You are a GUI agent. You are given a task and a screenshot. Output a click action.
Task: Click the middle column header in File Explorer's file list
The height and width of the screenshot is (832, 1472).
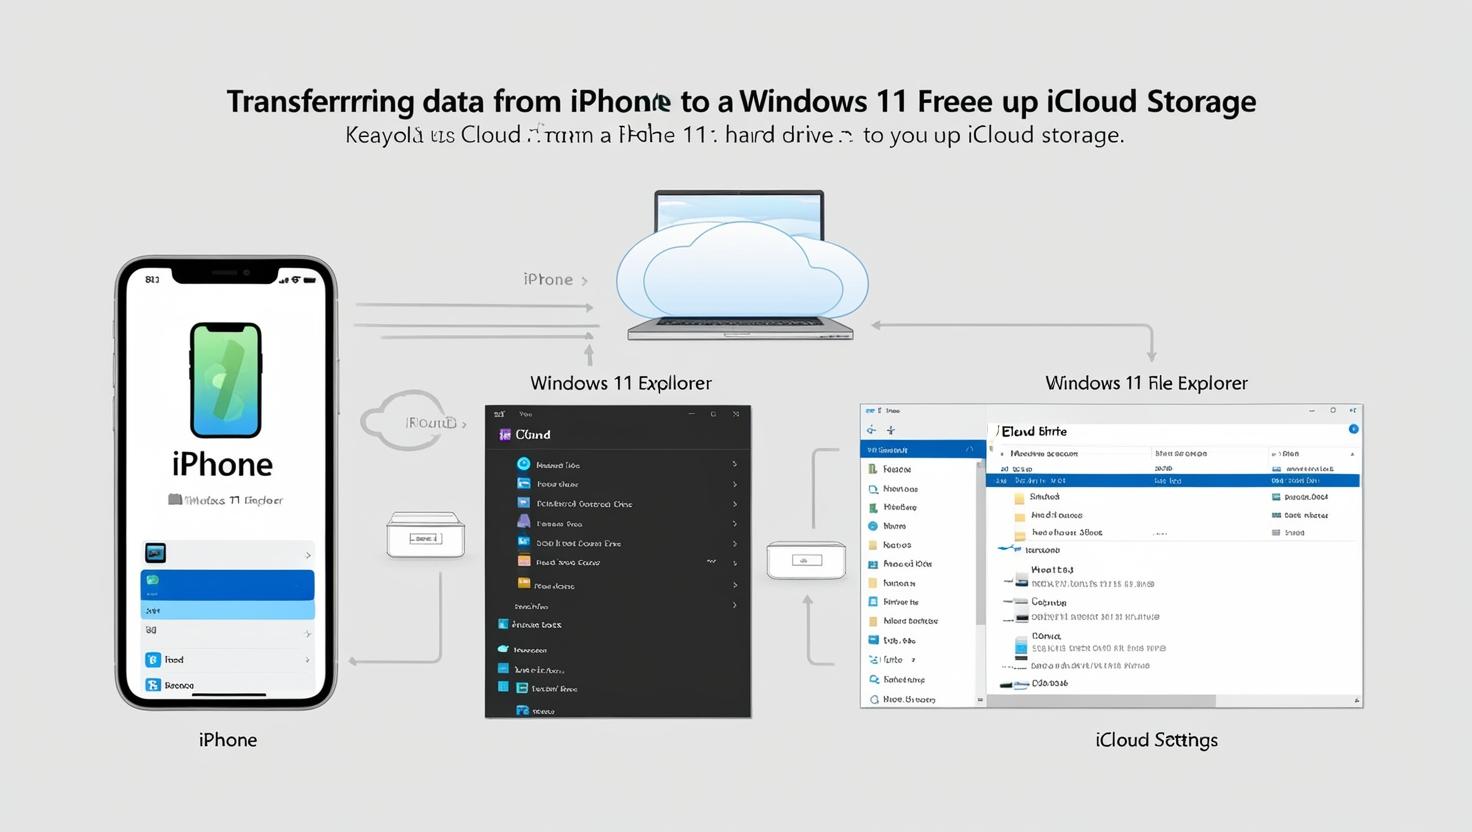(1181, 454)
